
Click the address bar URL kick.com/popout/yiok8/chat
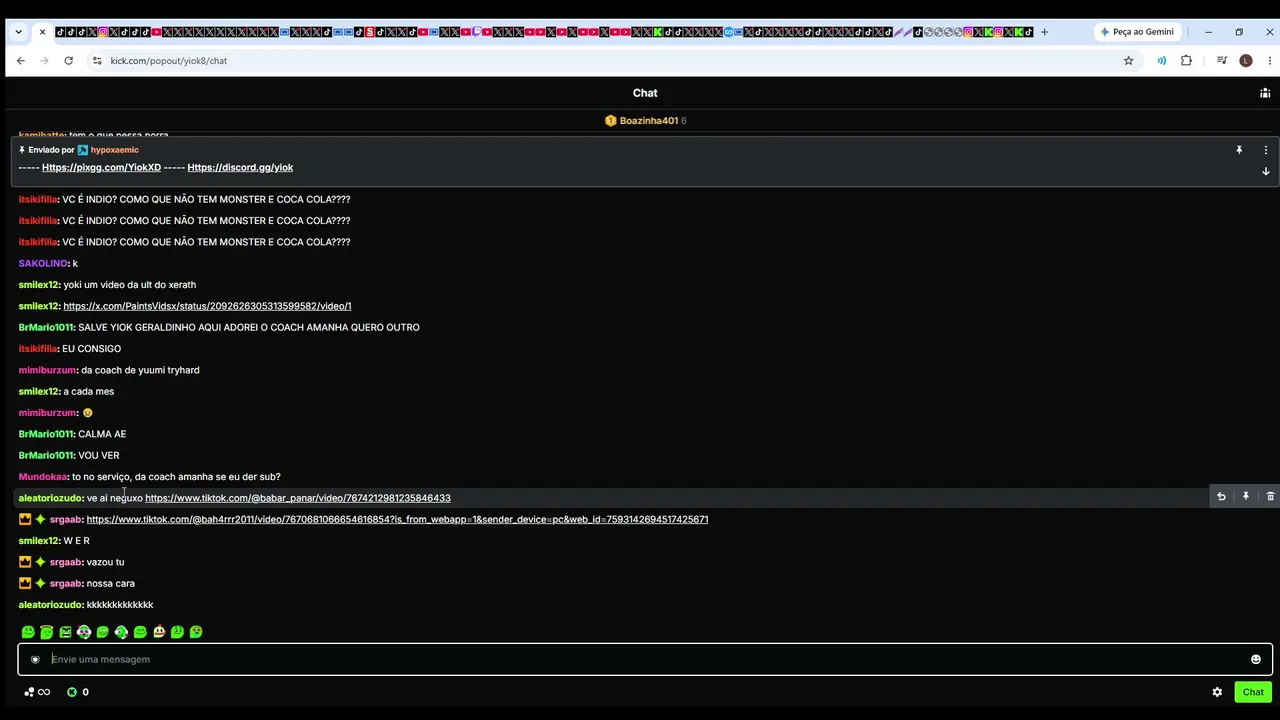click(x=168, y=61)
